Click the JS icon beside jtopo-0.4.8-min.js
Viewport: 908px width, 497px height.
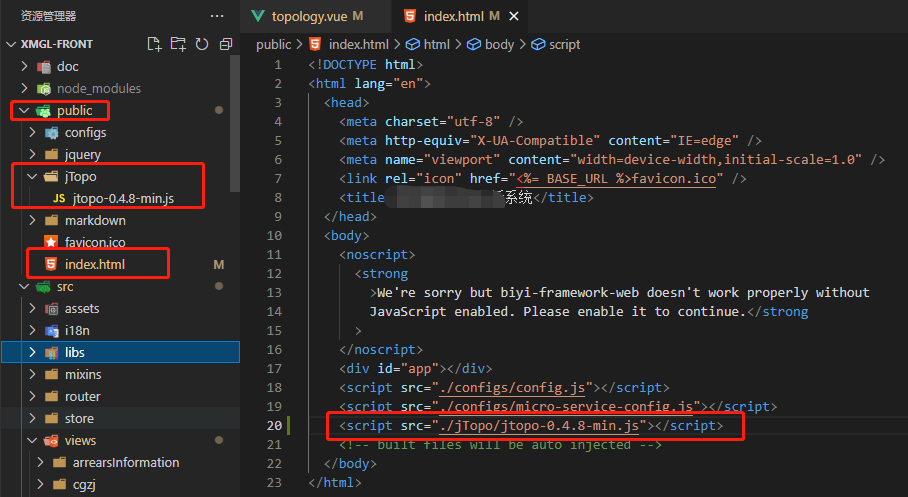(x=59, y=198)
